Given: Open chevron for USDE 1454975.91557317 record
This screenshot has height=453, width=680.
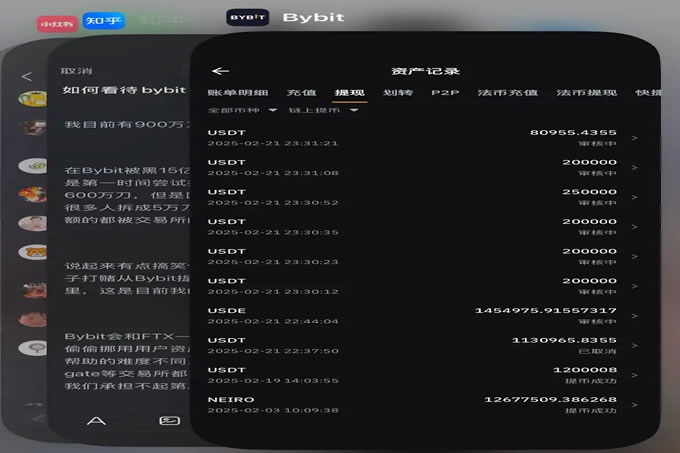Looking at the screenshot, I should 634,316.
